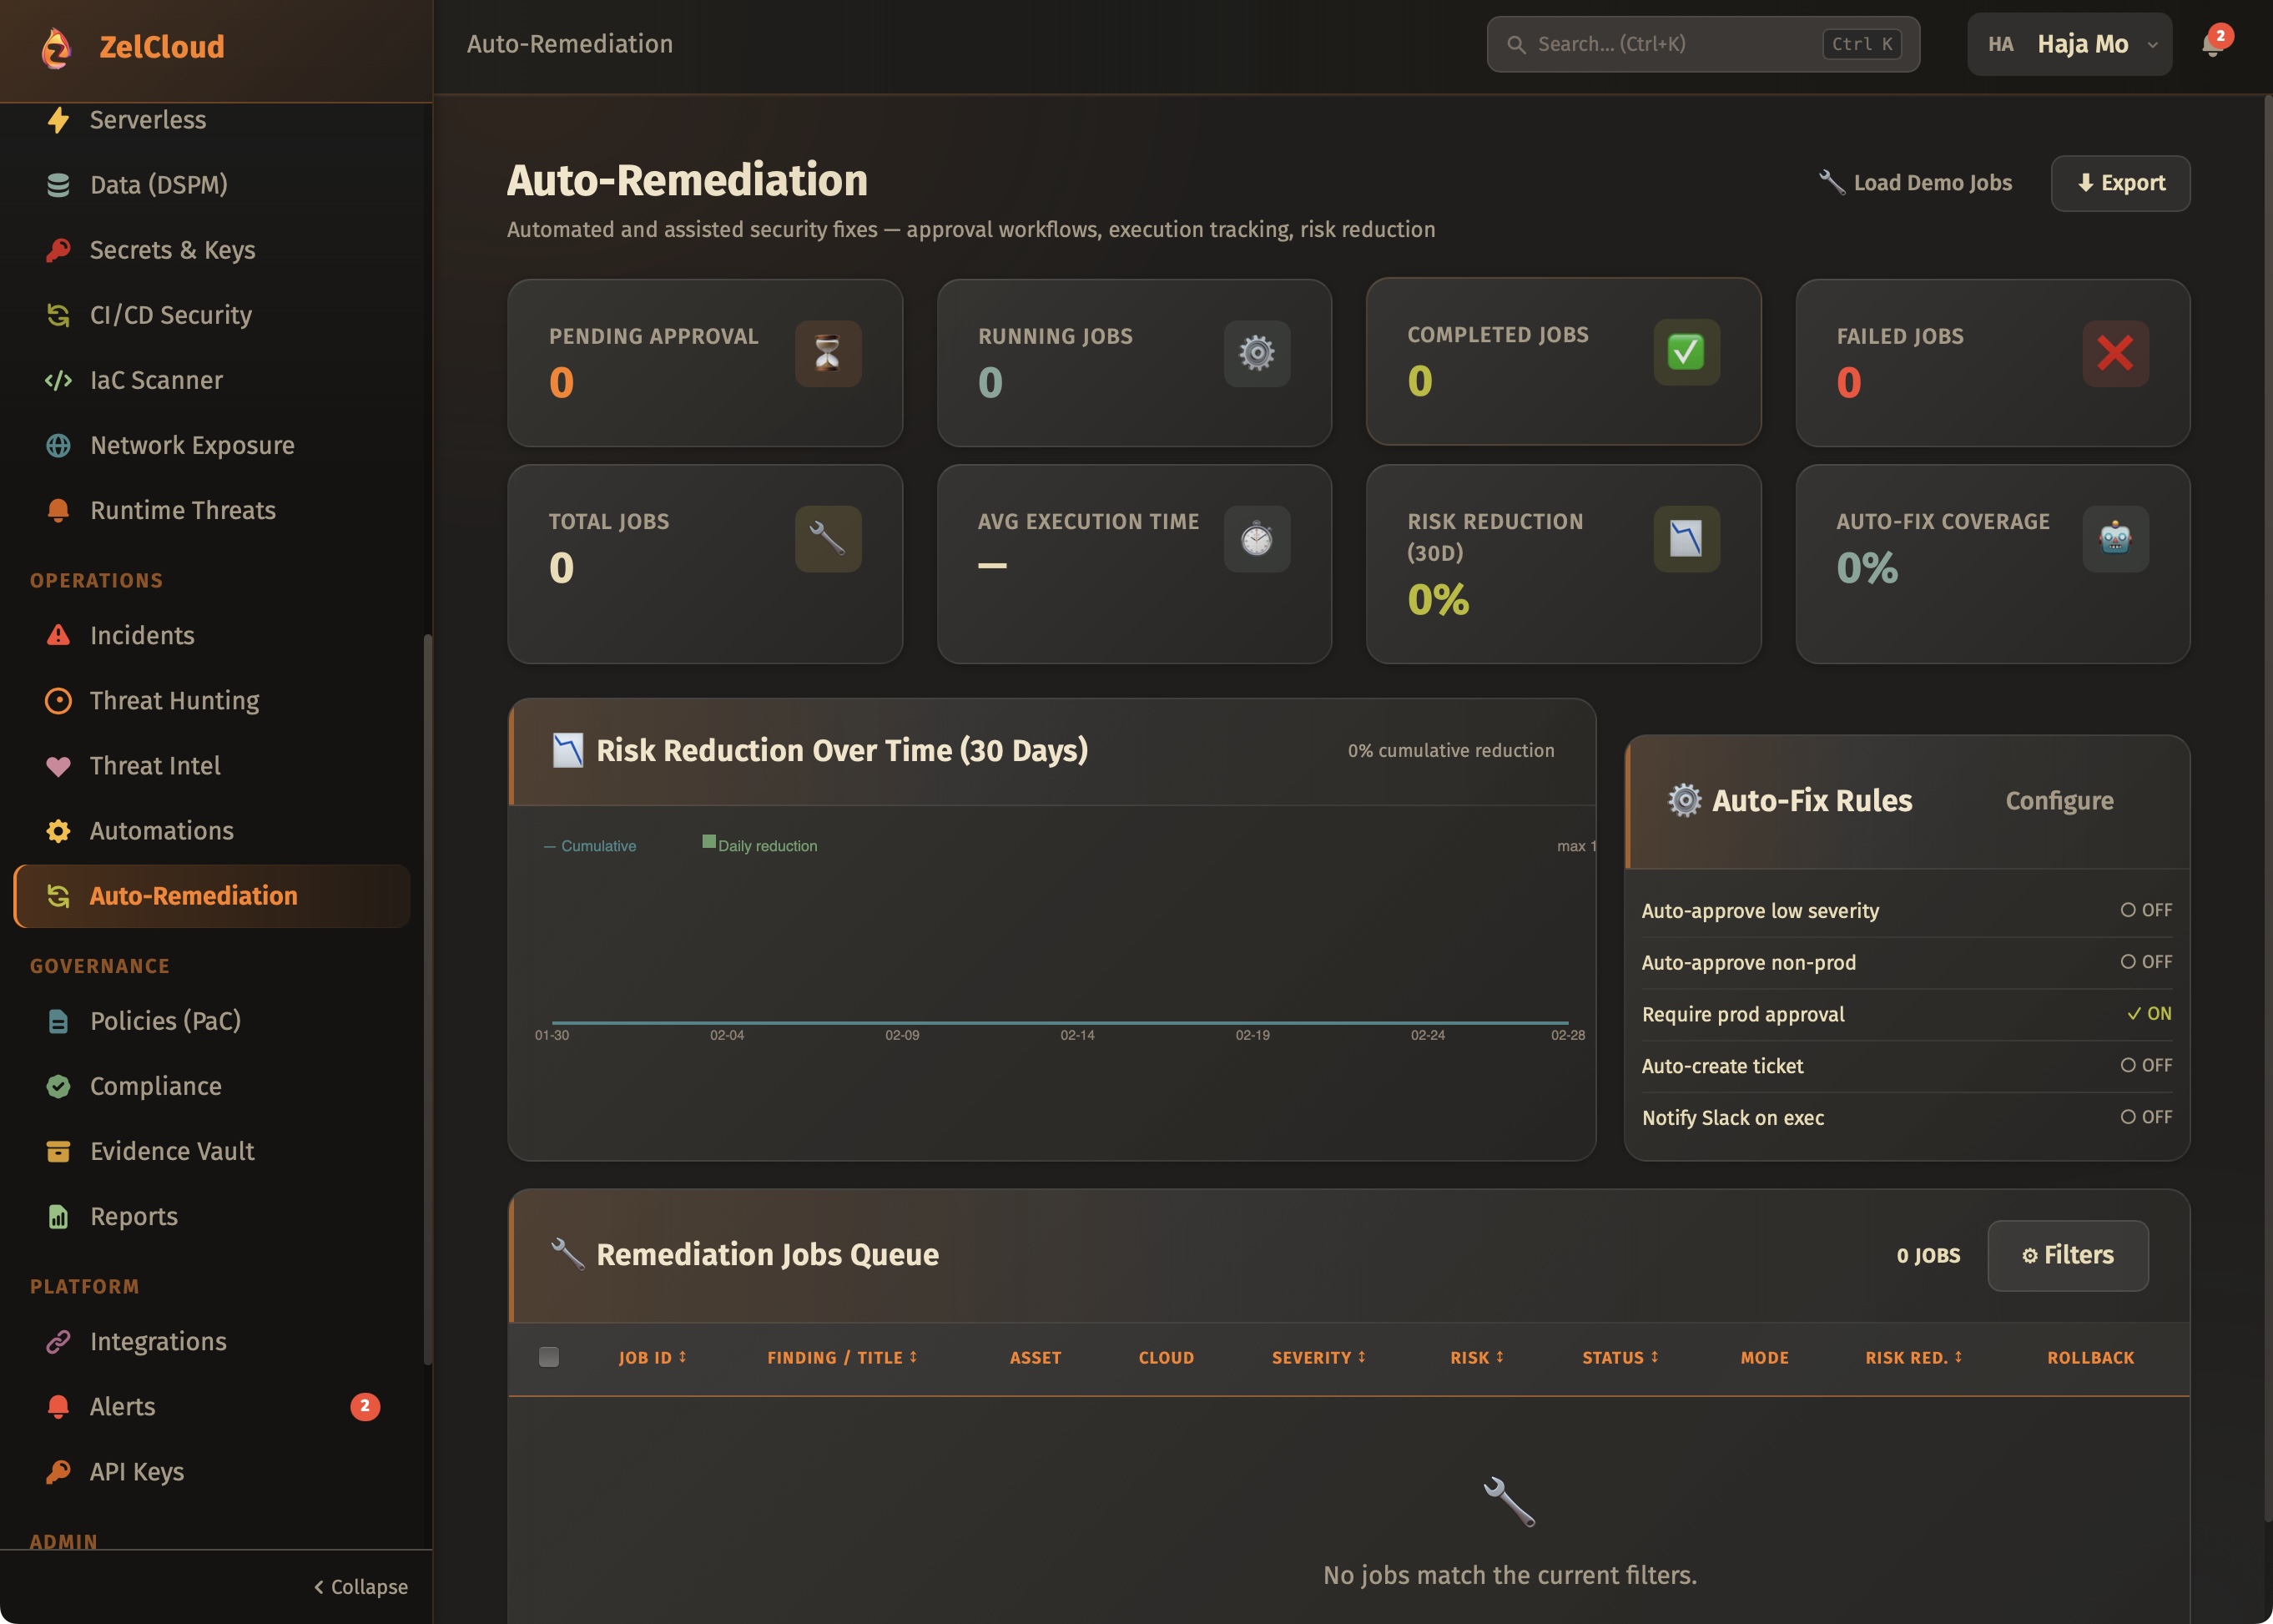
Task: Toggle the Require prod approval rule
Action: click(2148, 1013)
